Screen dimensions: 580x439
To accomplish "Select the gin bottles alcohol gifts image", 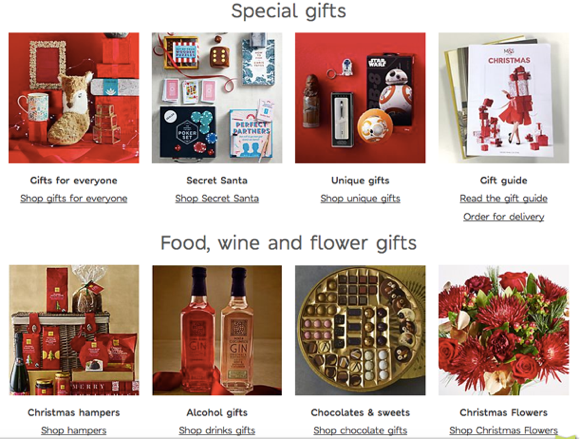I will [x=217, y=330].
